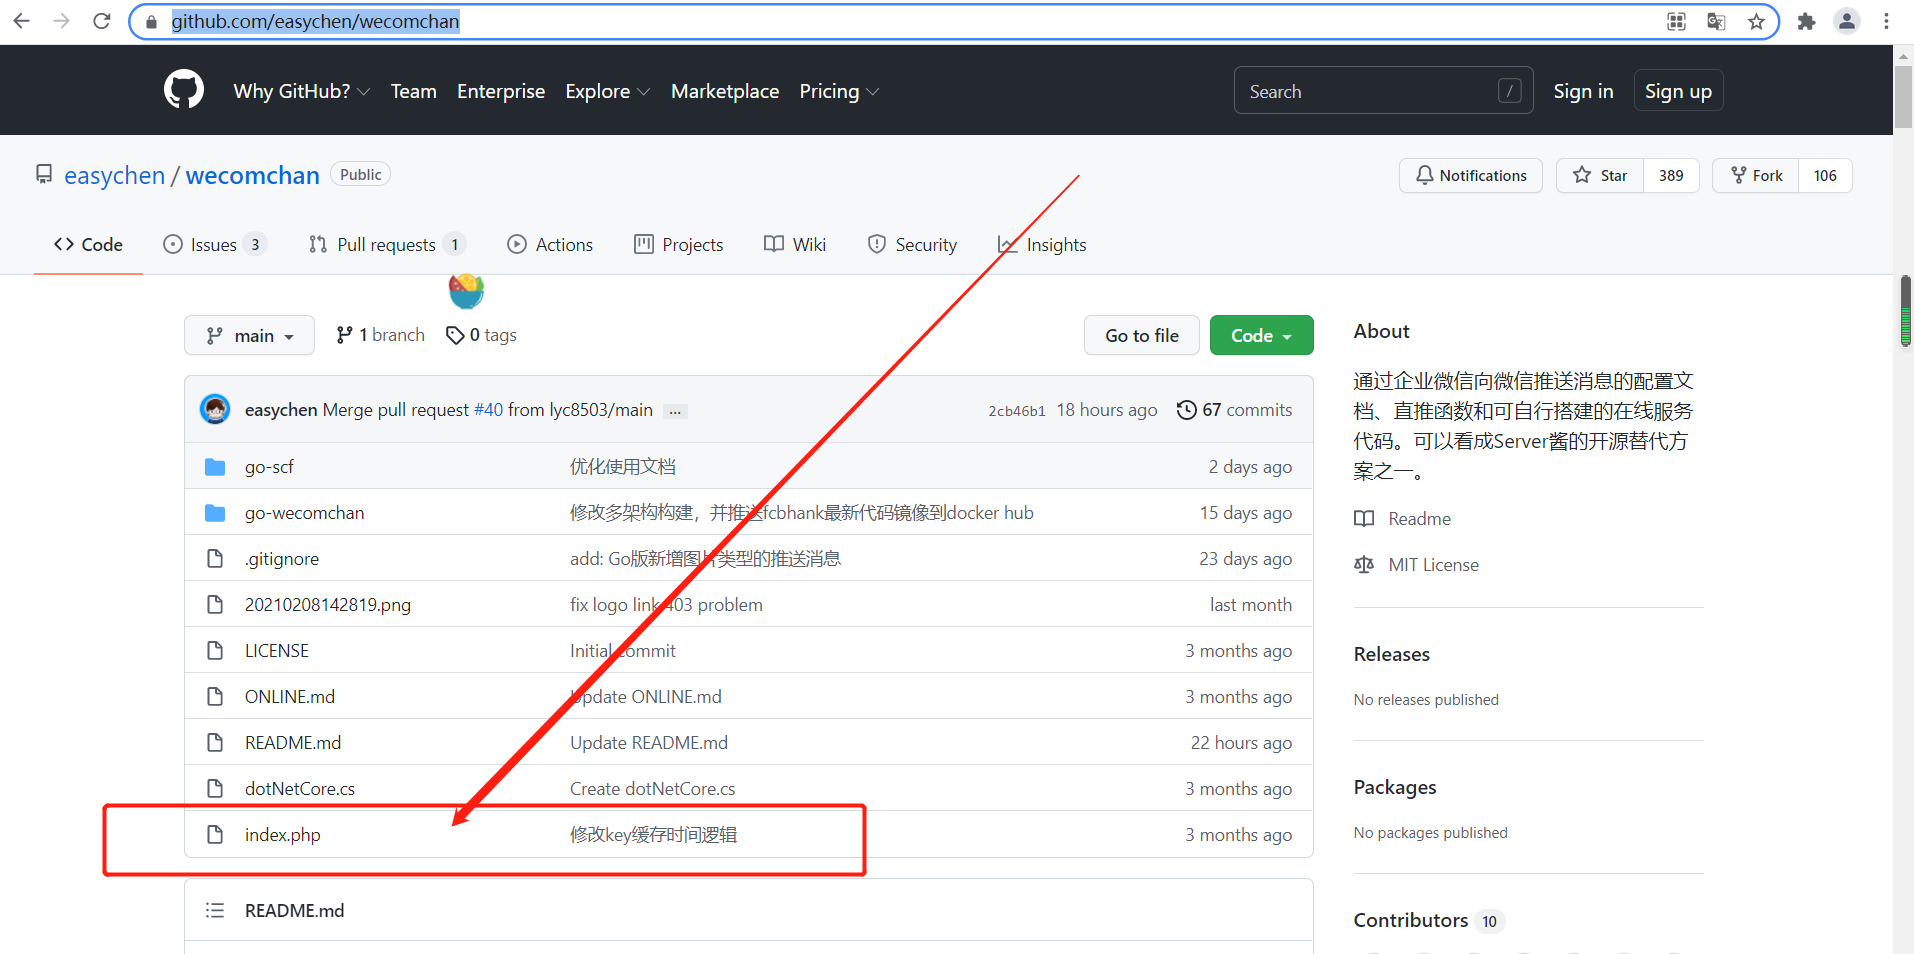Click the GitHub search box
The image size is (1914, 954).
click(x=1382, y=90)
